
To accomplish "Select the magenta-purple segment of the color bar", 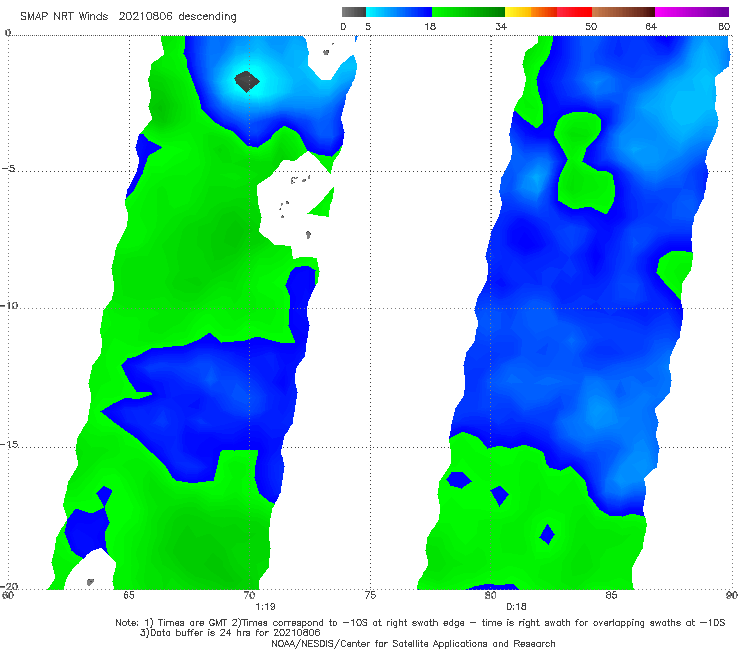I will 692,12.
